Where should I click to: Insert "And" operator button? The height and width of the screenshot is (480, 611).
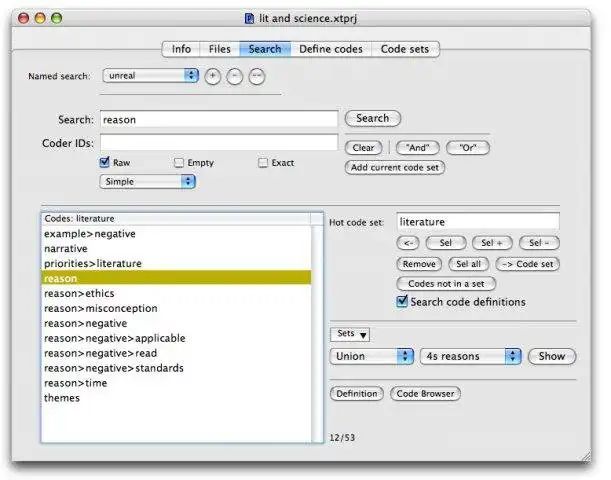pos(417,148)
